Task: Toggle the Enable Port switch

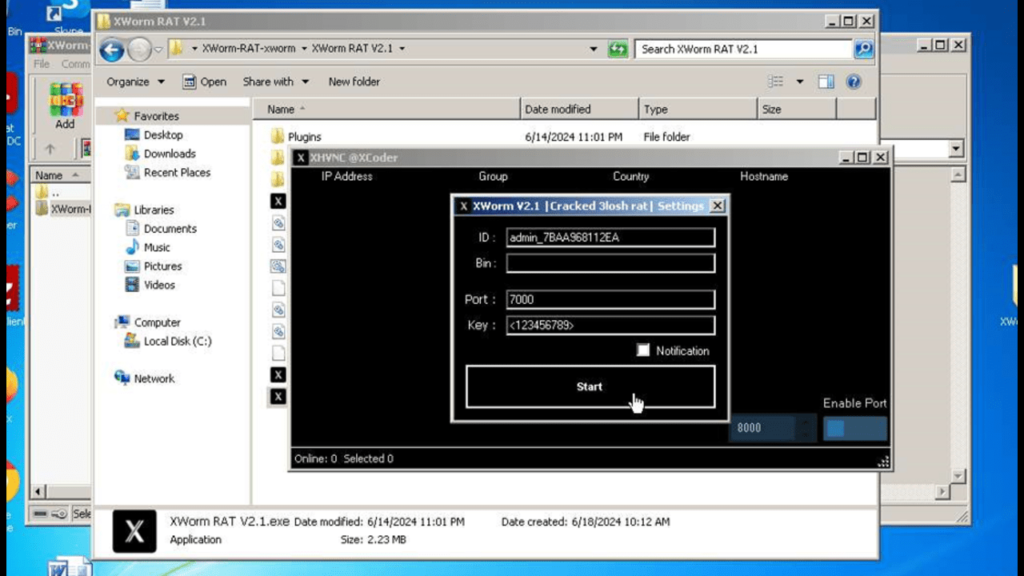Action: click(854, 428)
